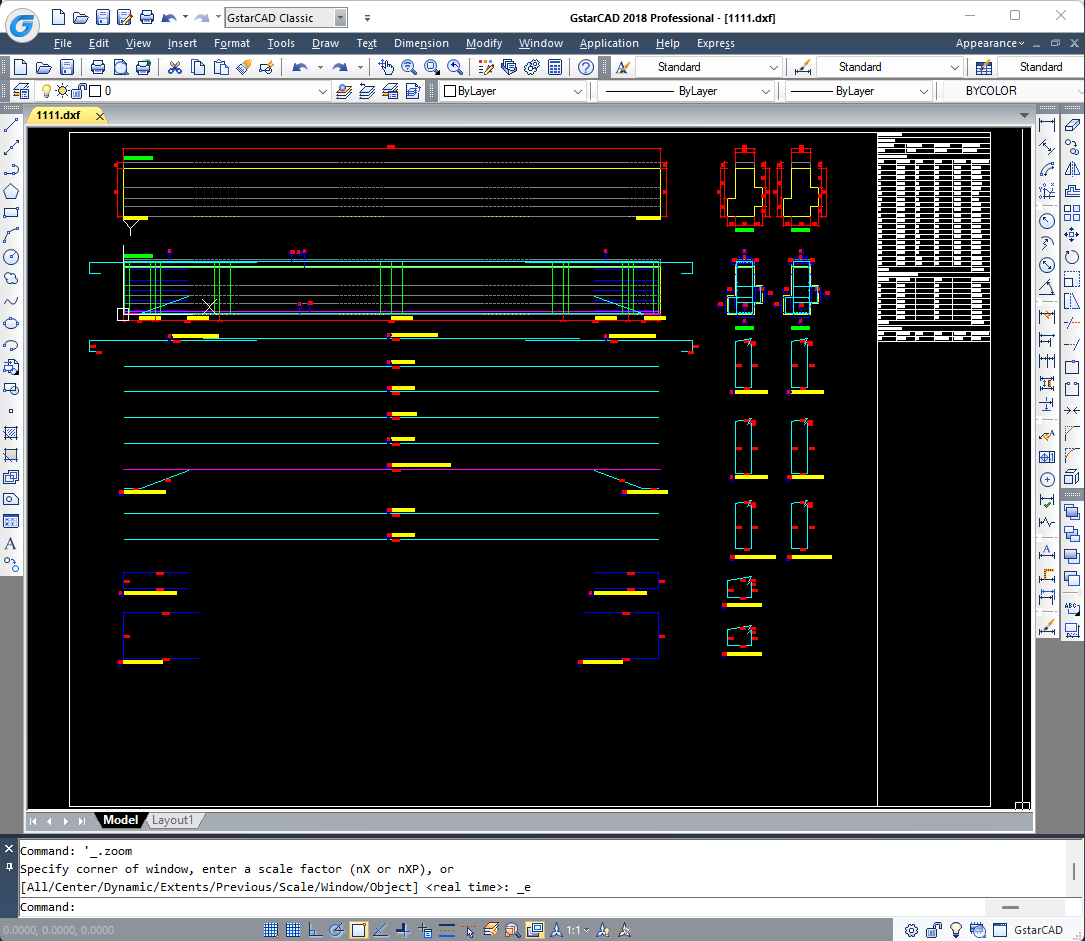Click the Print icon in standard toolbar
The height and width of the screenshot is (941, 1085).
coord(98,67)
